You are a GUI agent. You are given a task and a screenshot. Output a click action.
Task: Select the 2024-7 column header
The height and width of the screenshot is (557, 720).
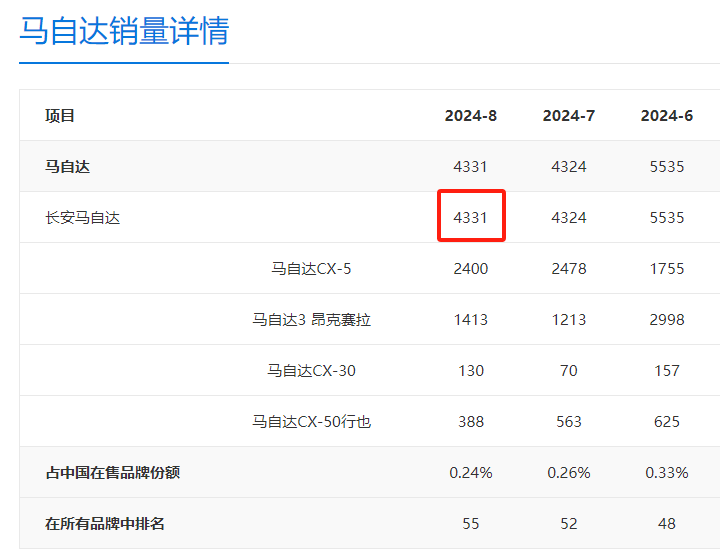coord(568,116)
